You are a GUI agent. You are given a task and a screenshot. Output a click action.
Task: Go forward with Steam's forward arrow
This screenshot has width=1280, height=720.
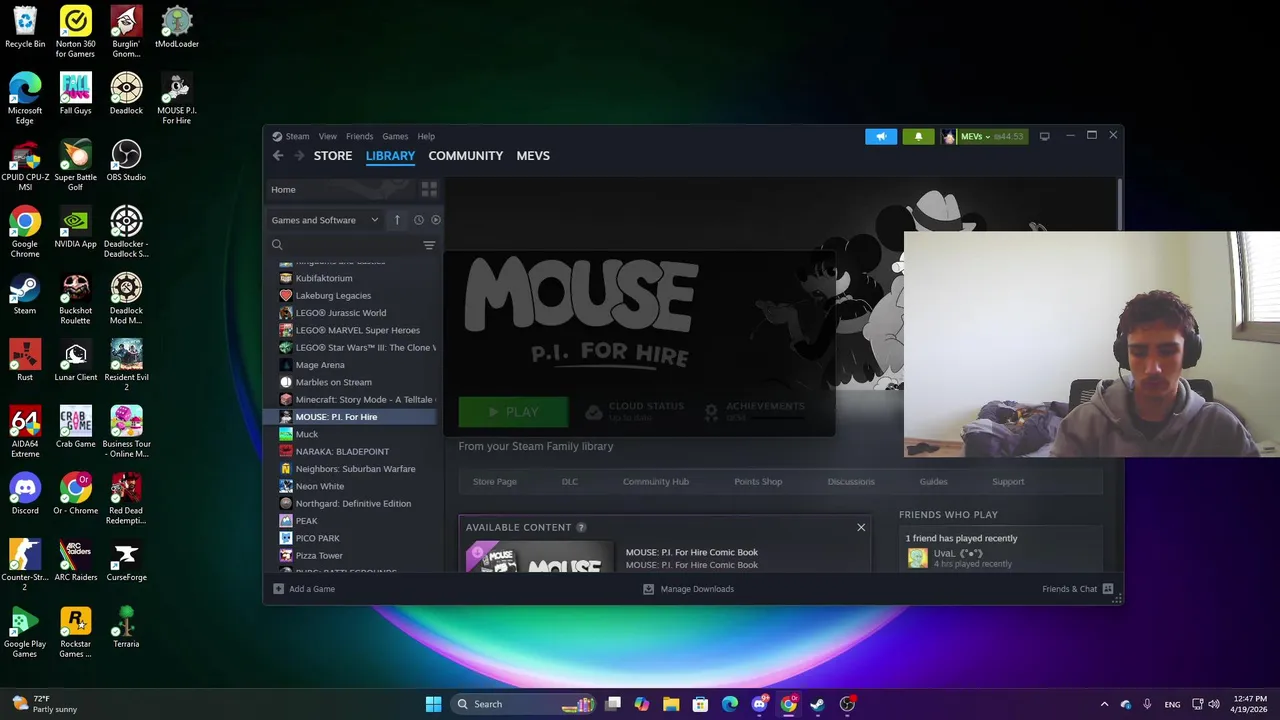pos(299,156)
